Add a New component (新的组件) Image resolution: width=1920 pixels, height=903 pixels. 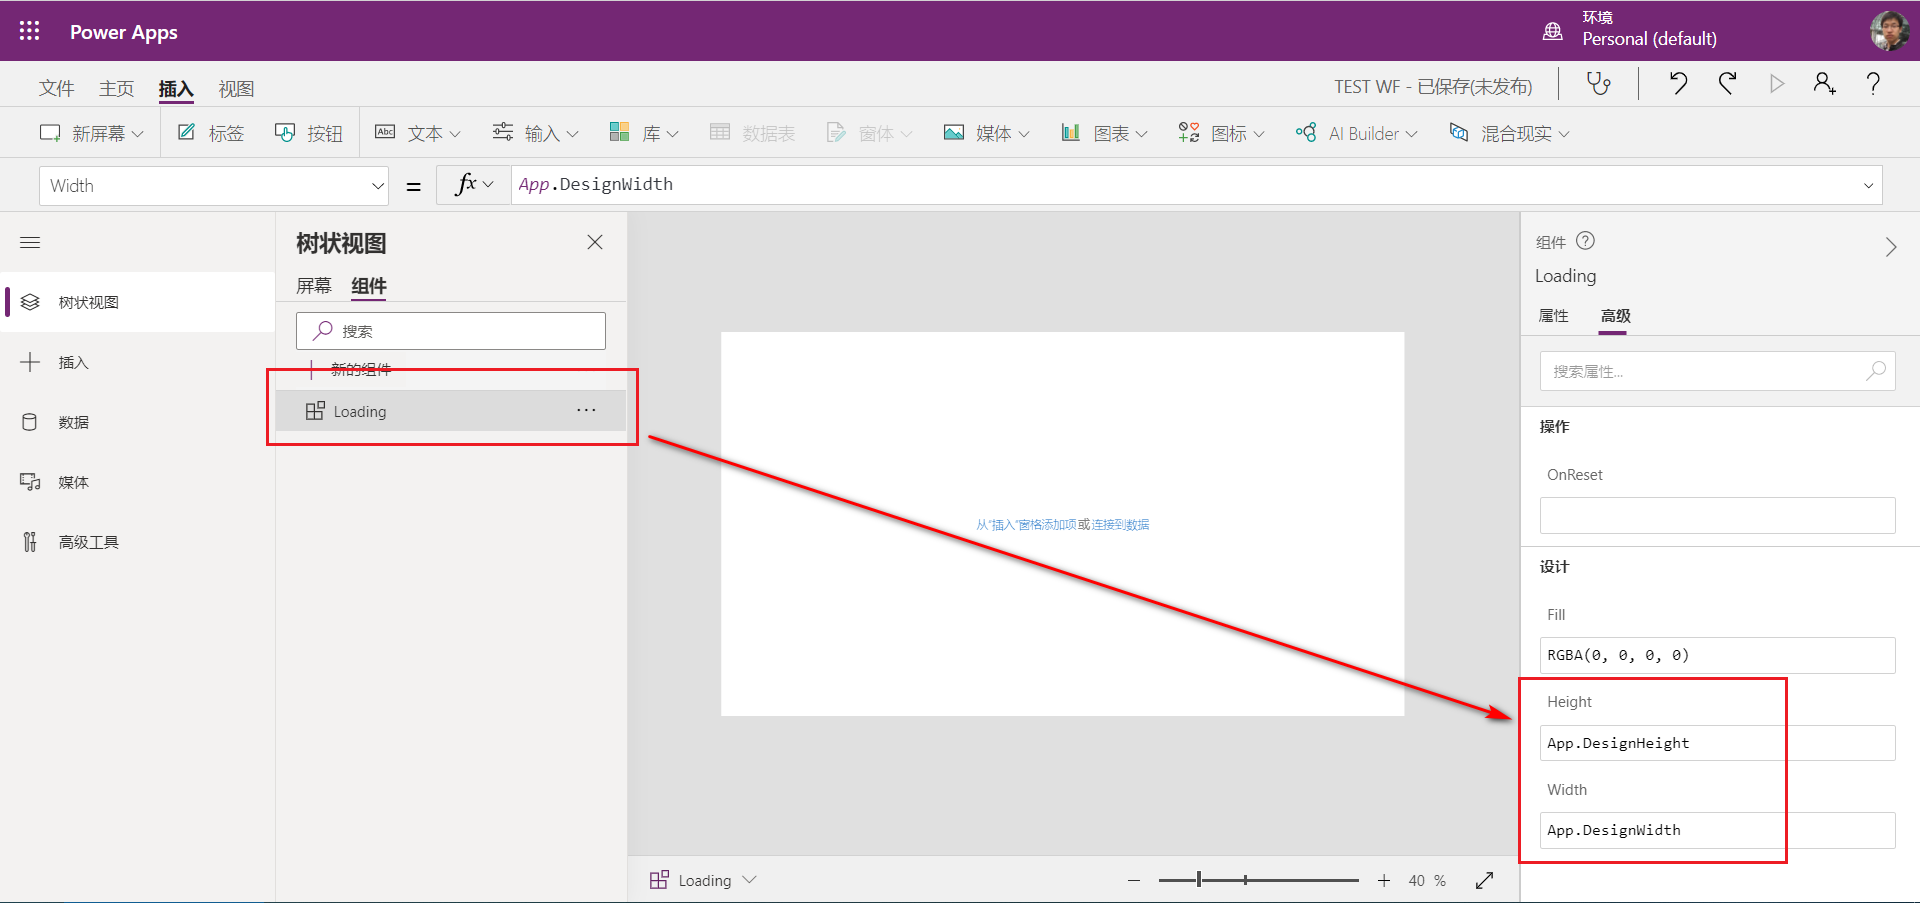click(350, 369)
